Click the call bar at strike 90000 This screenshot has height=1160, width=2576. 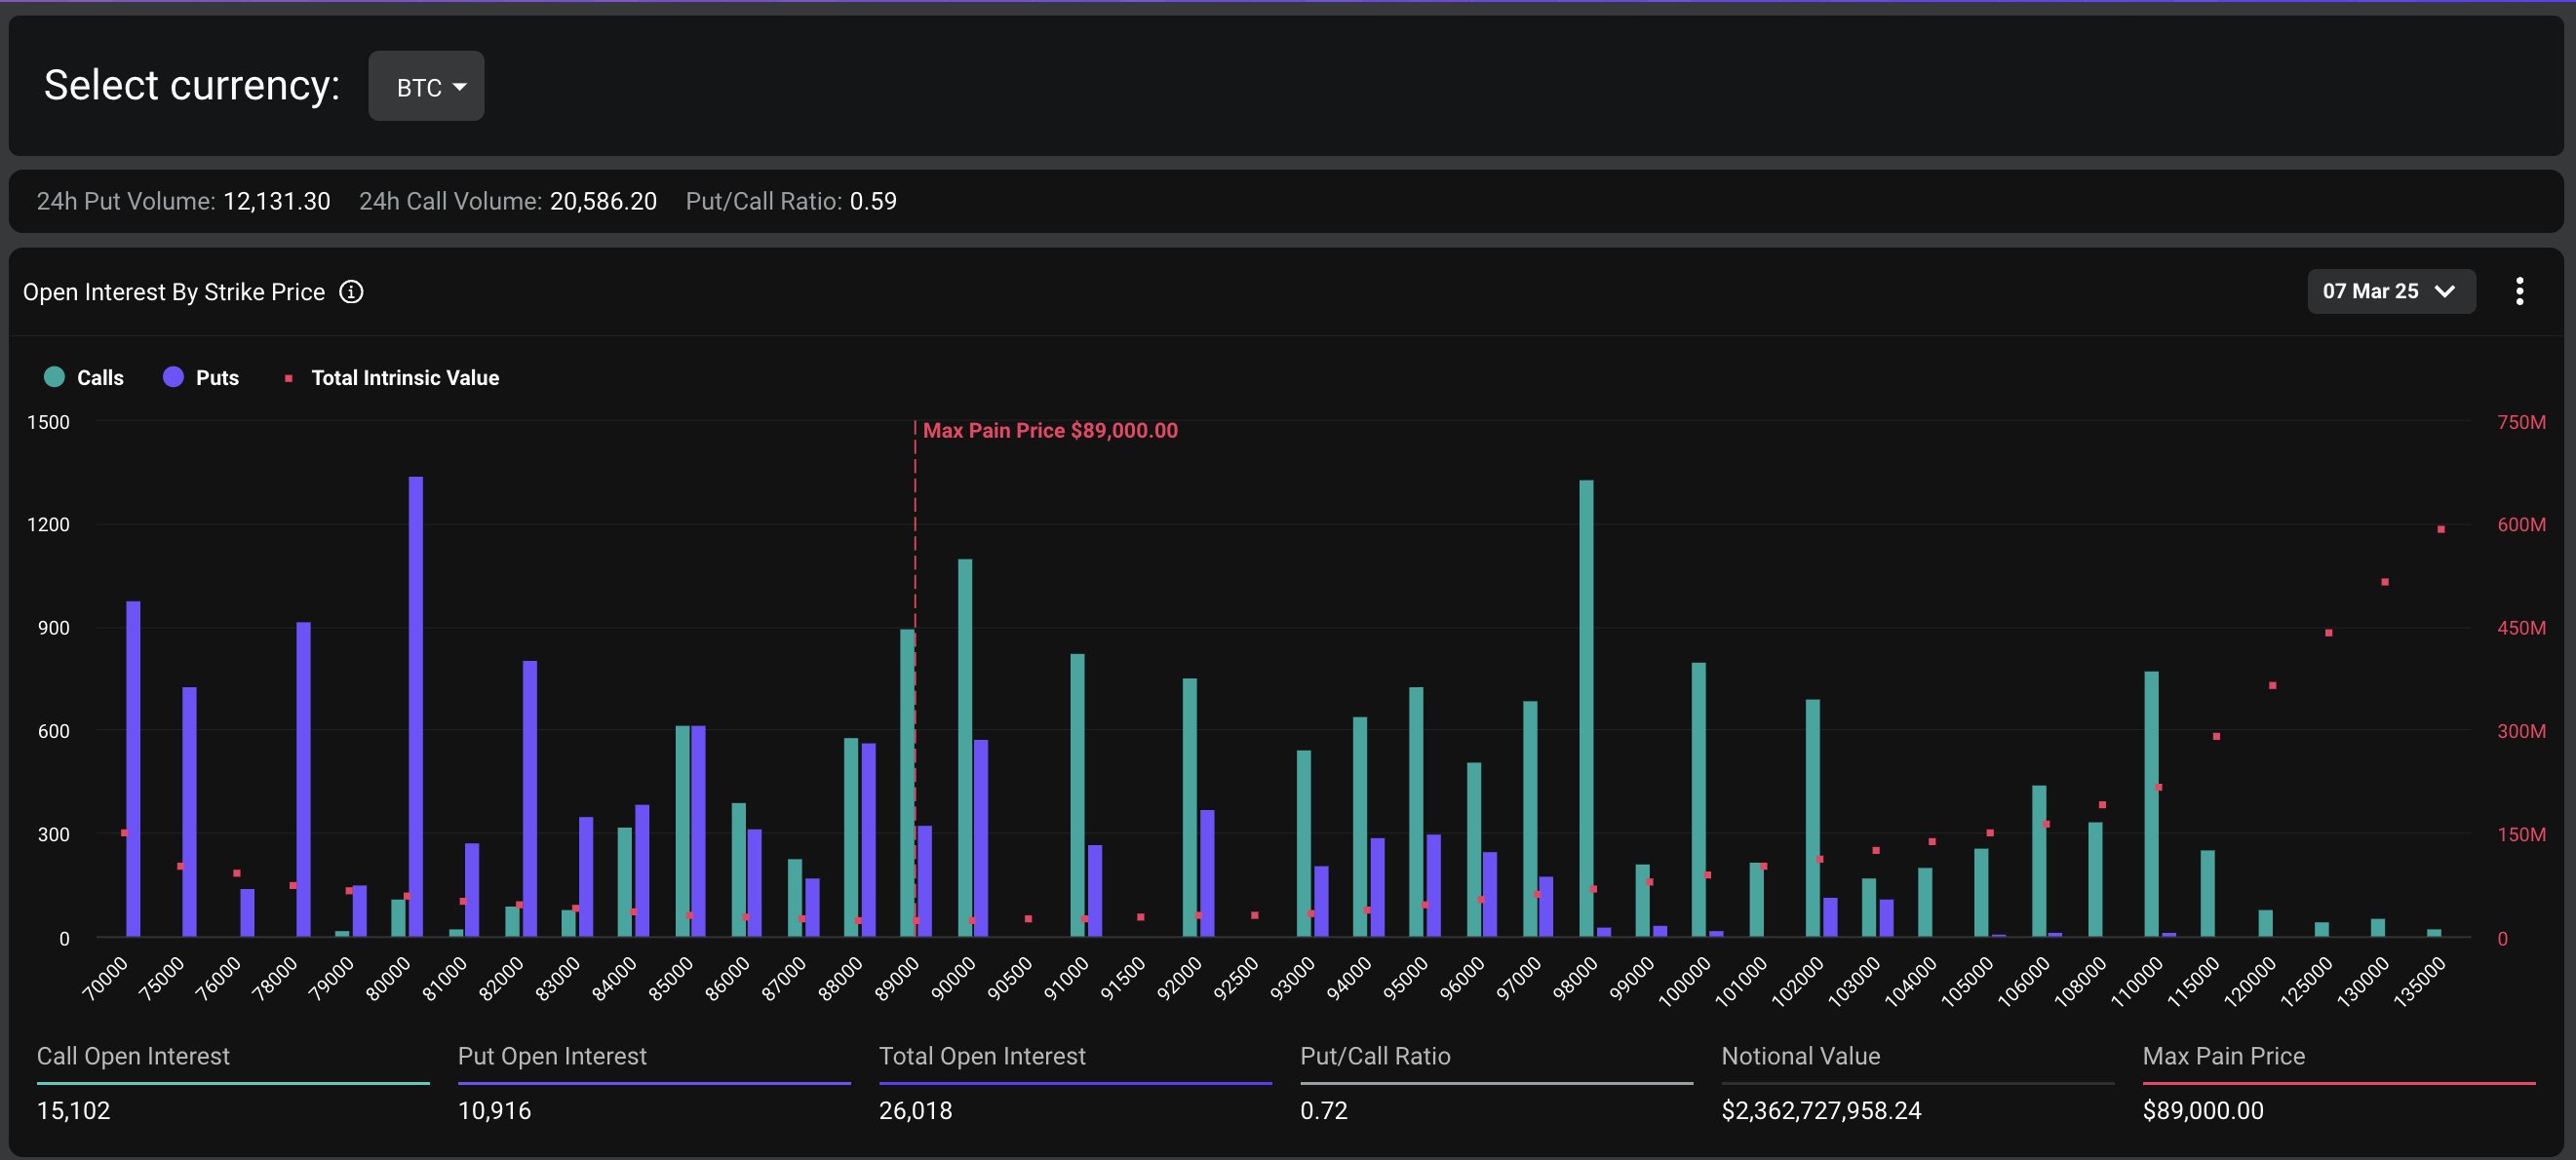[x=965, y=750]
